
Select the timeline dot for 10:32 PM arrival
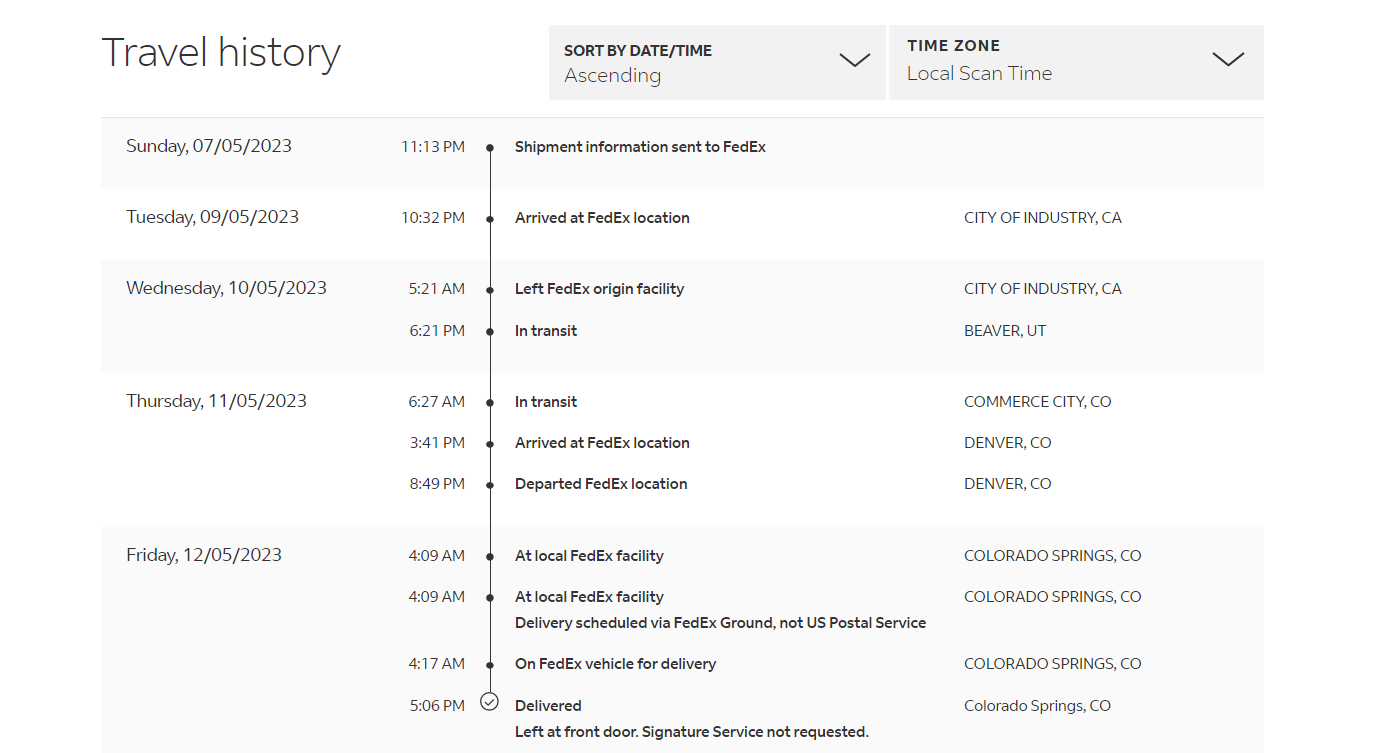490,219
